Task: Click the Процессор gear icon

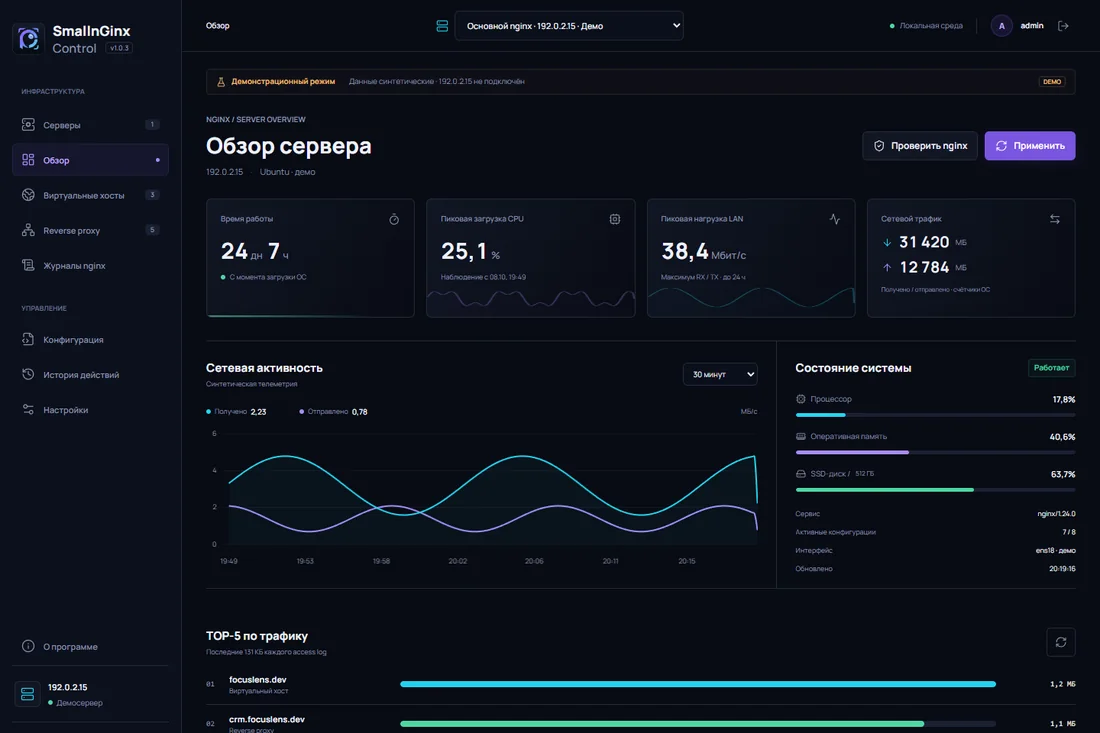Action: click(800, 399)
